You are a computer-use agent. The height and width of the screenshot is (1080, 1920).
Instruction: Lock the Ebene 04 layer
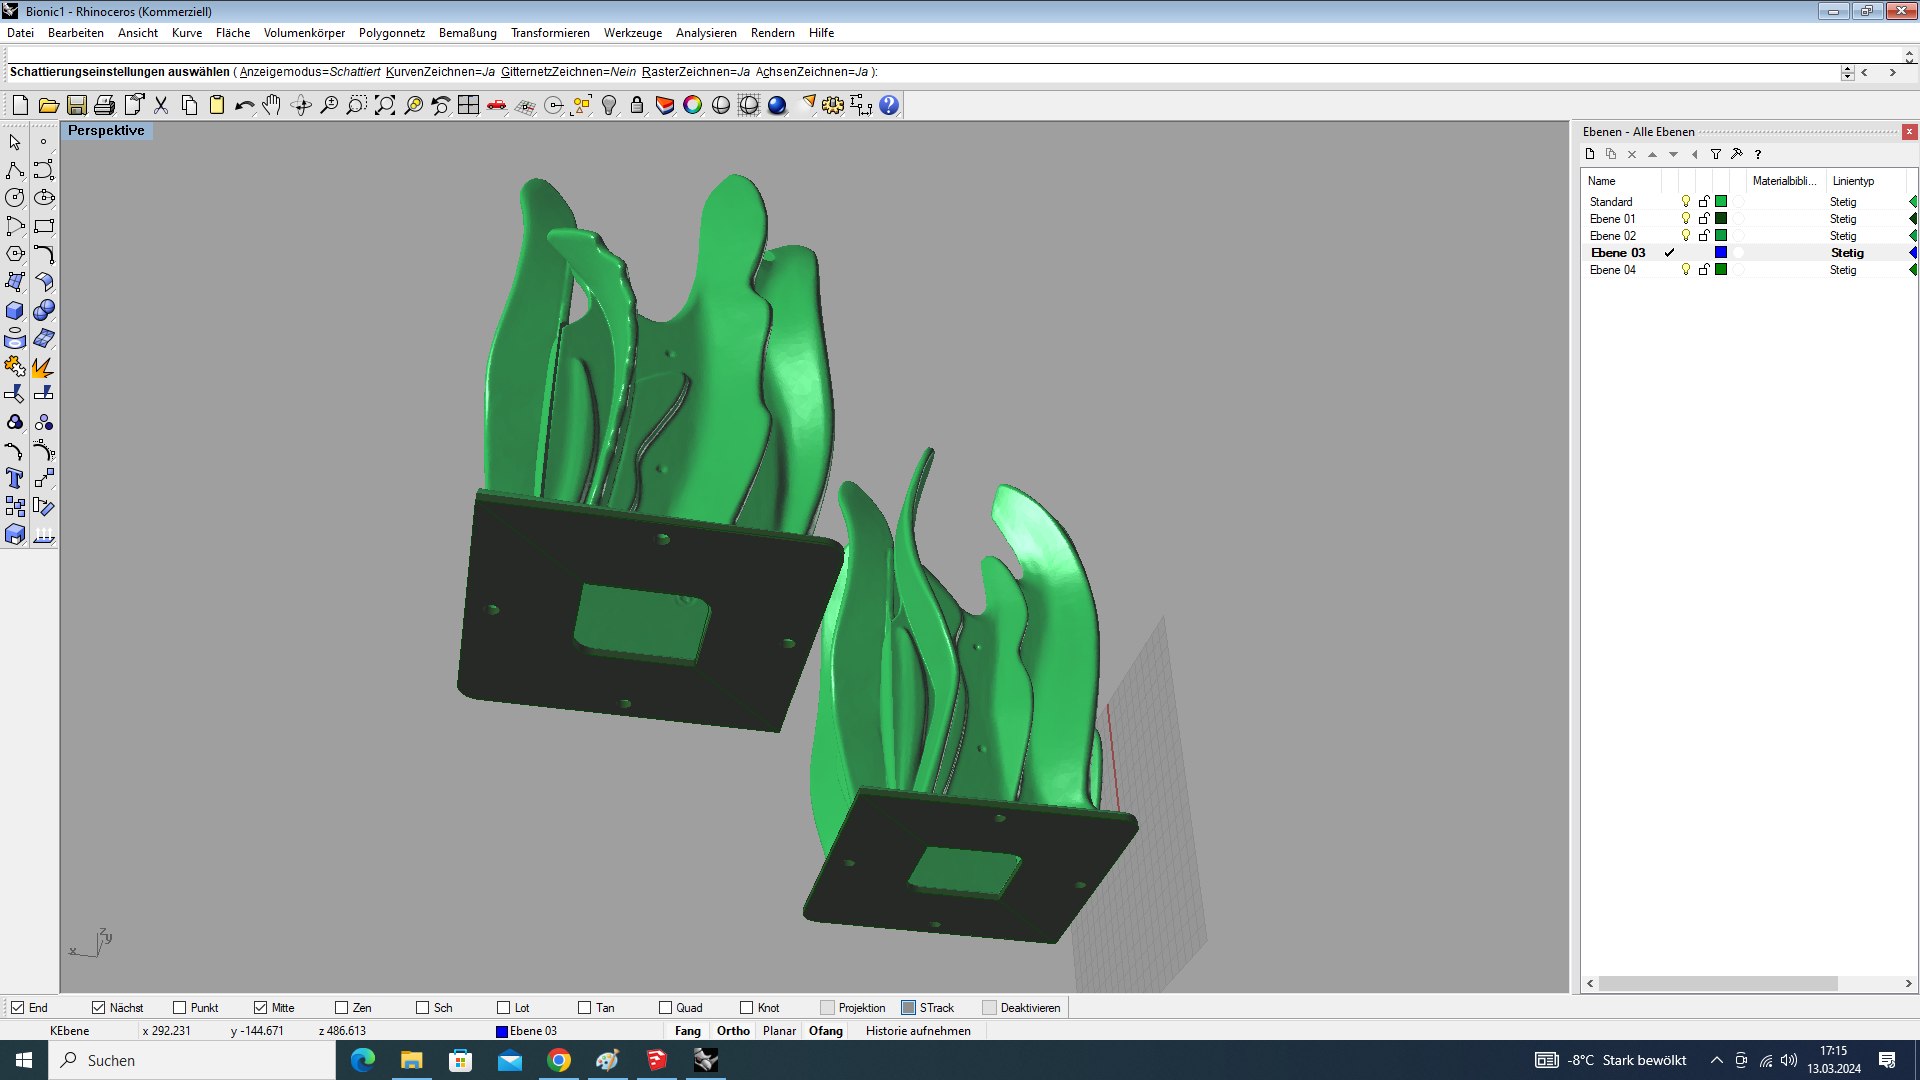(x=1704, y=270)
